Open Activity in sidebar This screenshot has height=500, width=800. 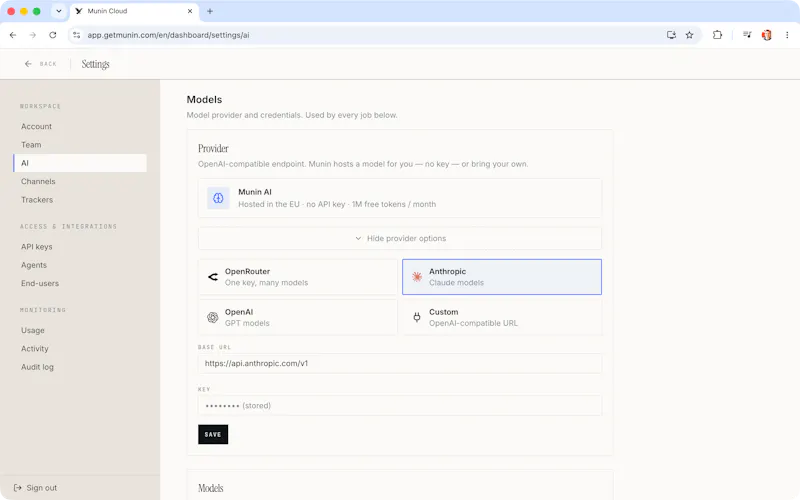(x=35, y=349)
